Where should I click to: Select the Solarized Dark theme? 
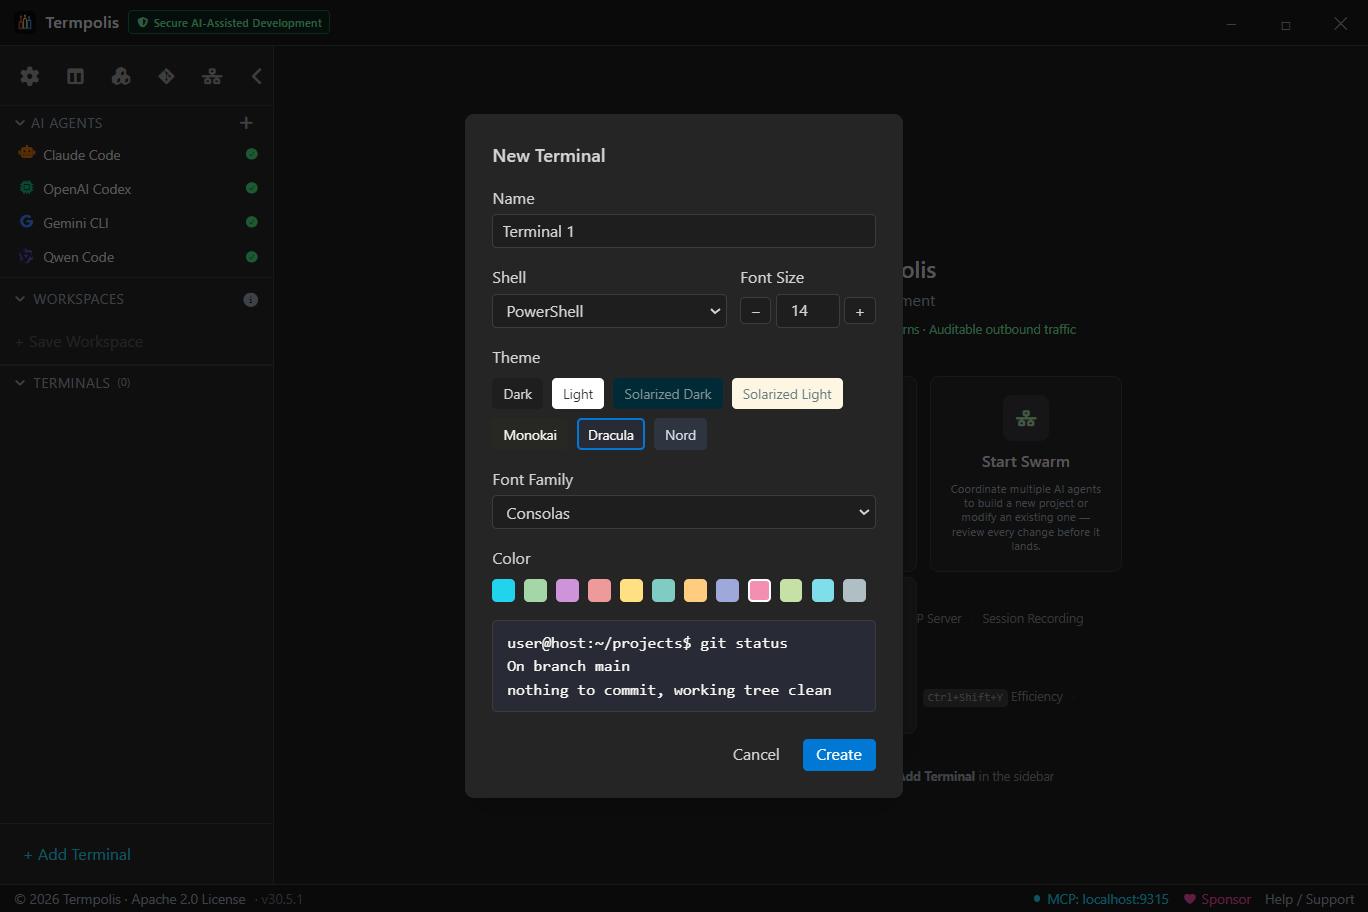668,394
